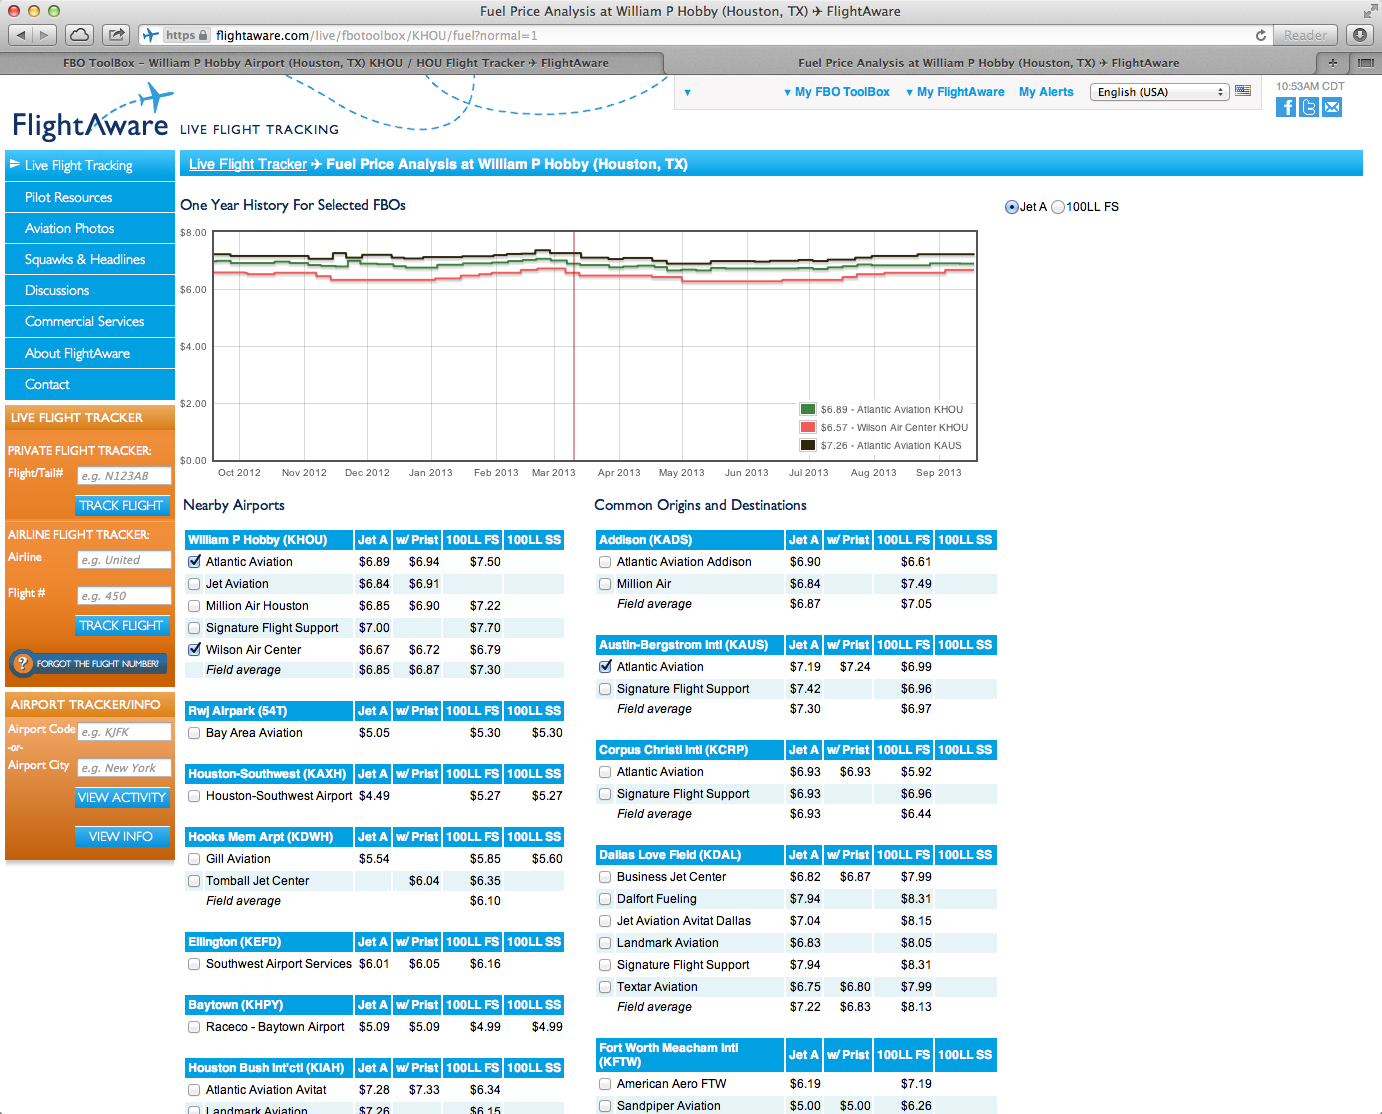
Task: Open the Live Flight Tracker link
Action: click(x=247, y=163)
